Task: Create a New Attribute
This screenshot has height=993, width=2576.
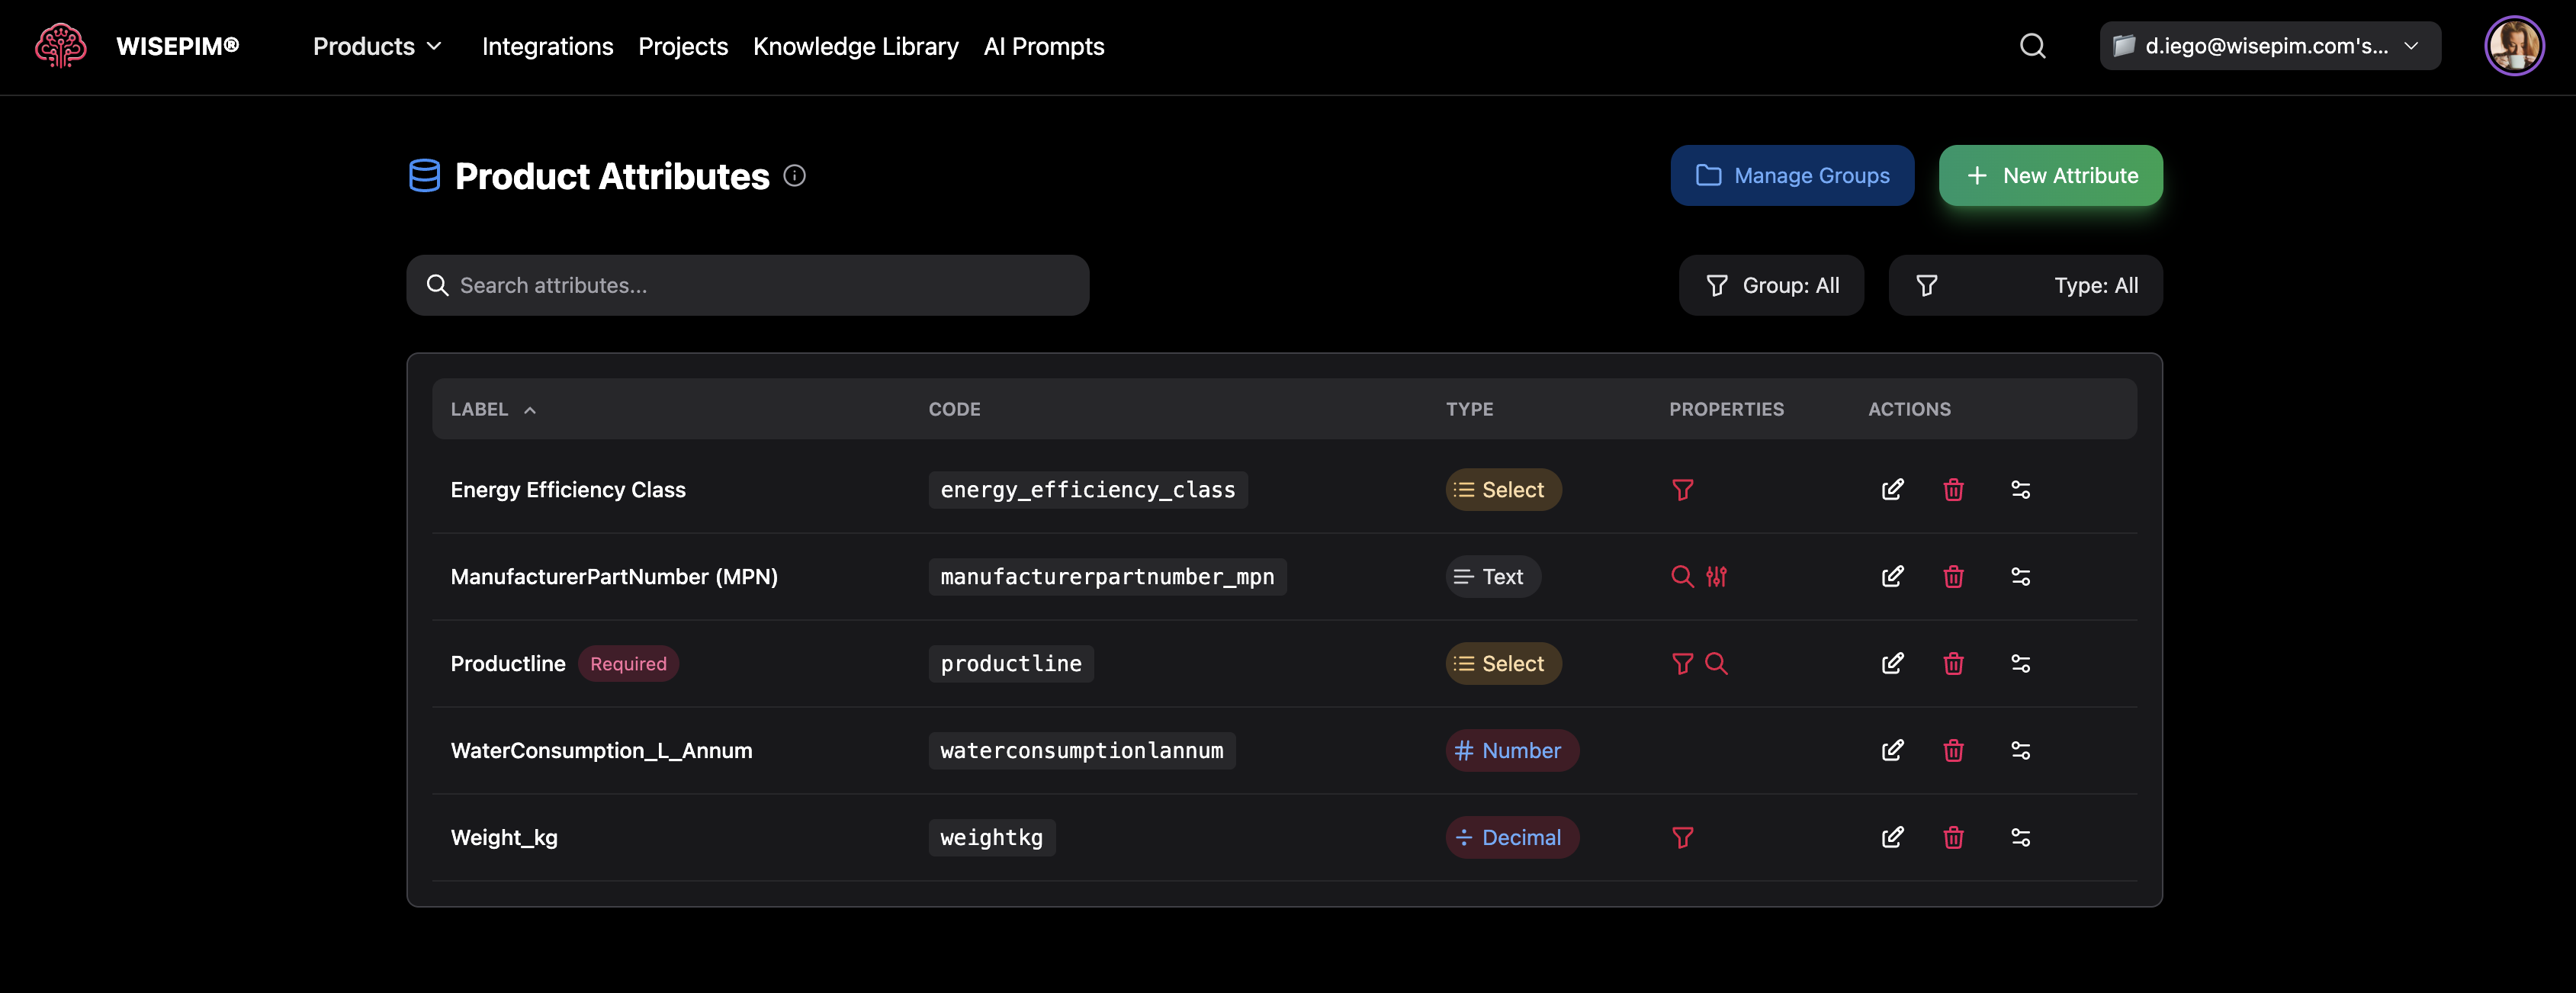Action: tap(2050, 176)
